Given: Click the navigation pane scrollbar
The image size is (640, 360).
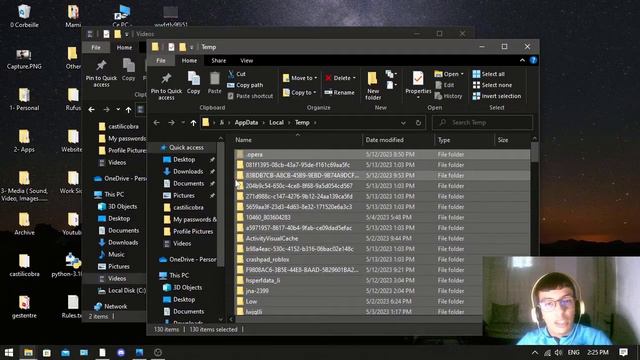Looking at the screenshot, I should coord(221,204).
